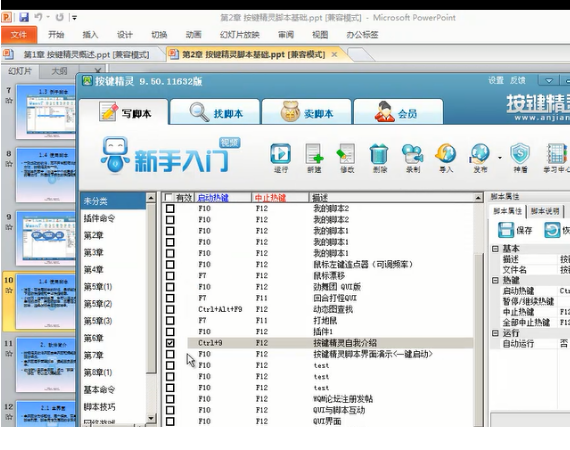Toggle the 有效 header select-all checkbox
This screenshot has width=570, height=450.
[168, 197]
